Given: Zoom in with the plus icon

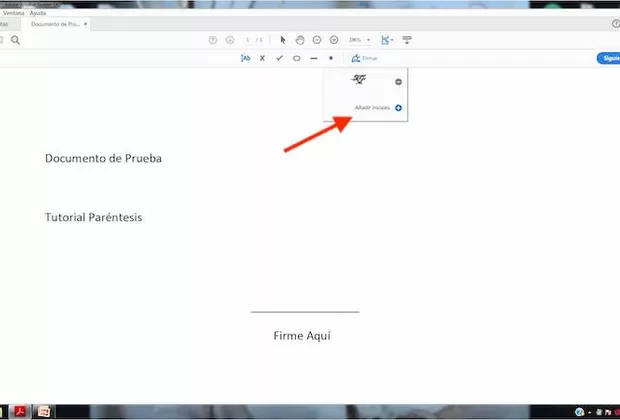Looking at the screenshot, I should click(334, 40).
